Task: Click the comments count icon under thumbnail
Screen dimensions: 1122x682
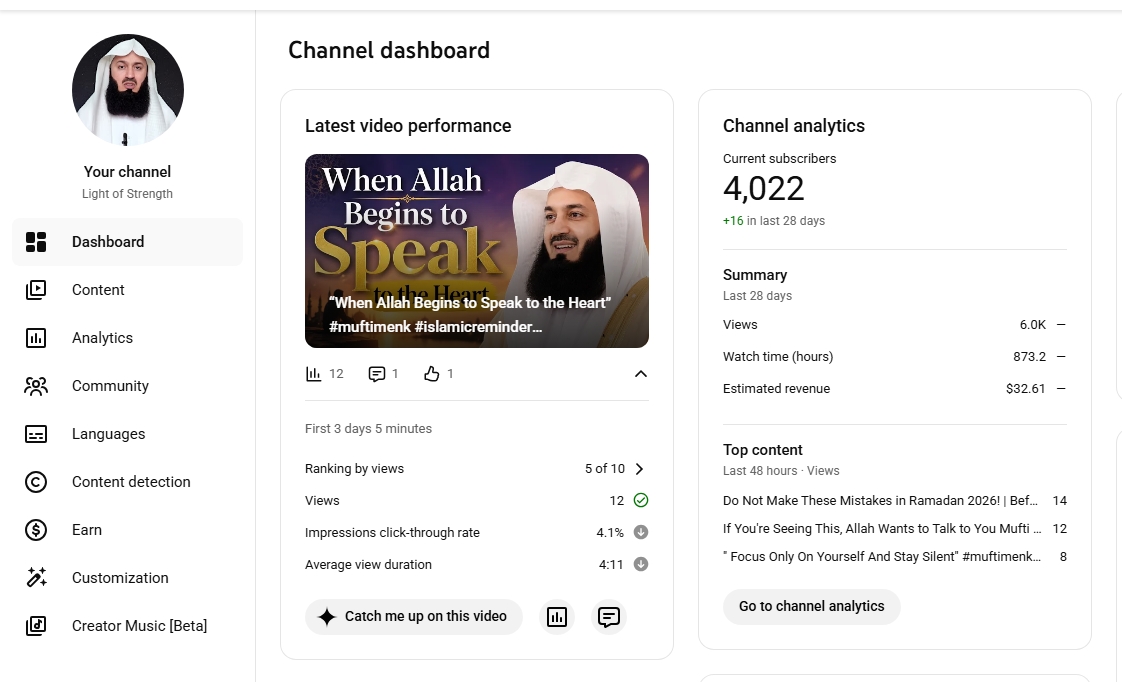Action: tap(376, 374)
